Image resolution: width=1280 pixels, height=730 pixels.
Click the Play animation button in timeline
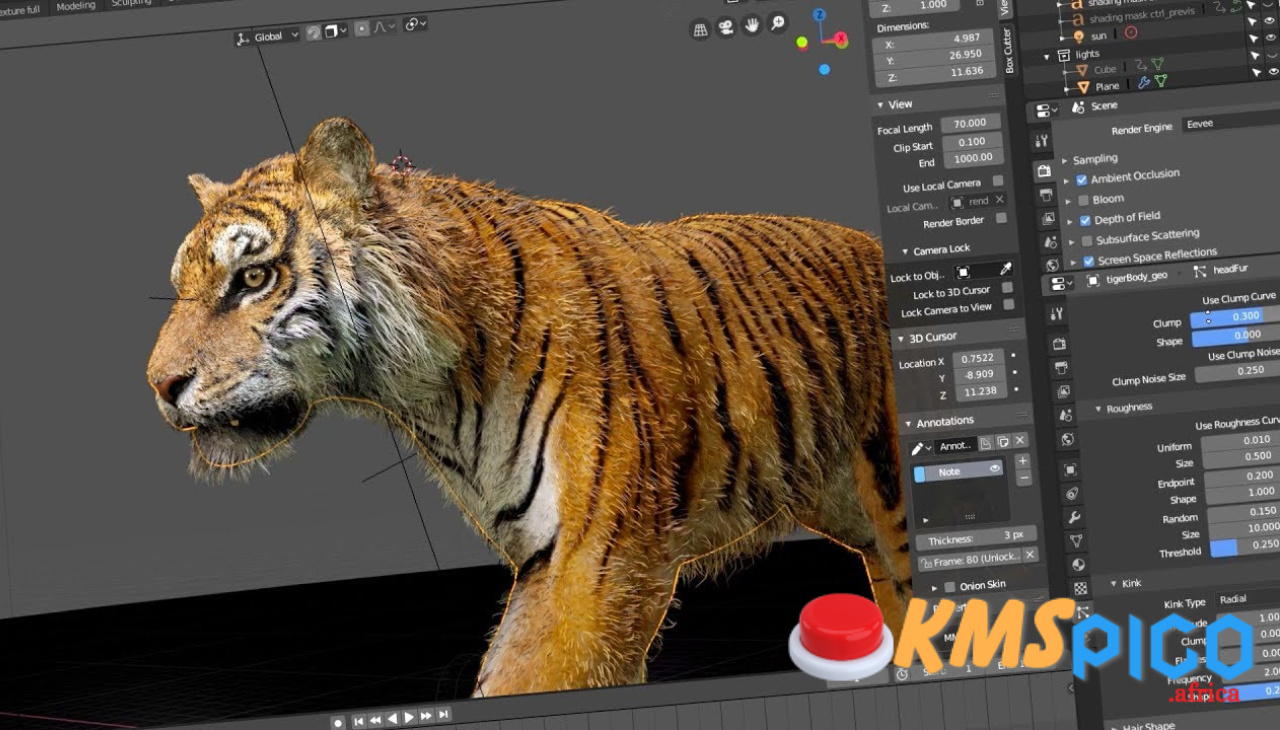(x=409, y=718)
